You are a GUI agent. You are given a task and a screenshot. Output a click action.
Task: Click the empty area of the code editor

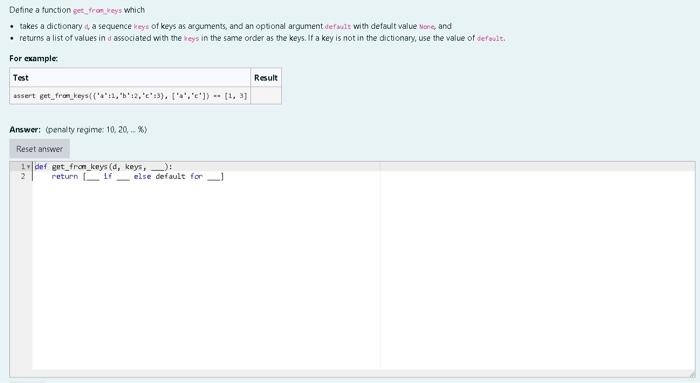[363, 275]
